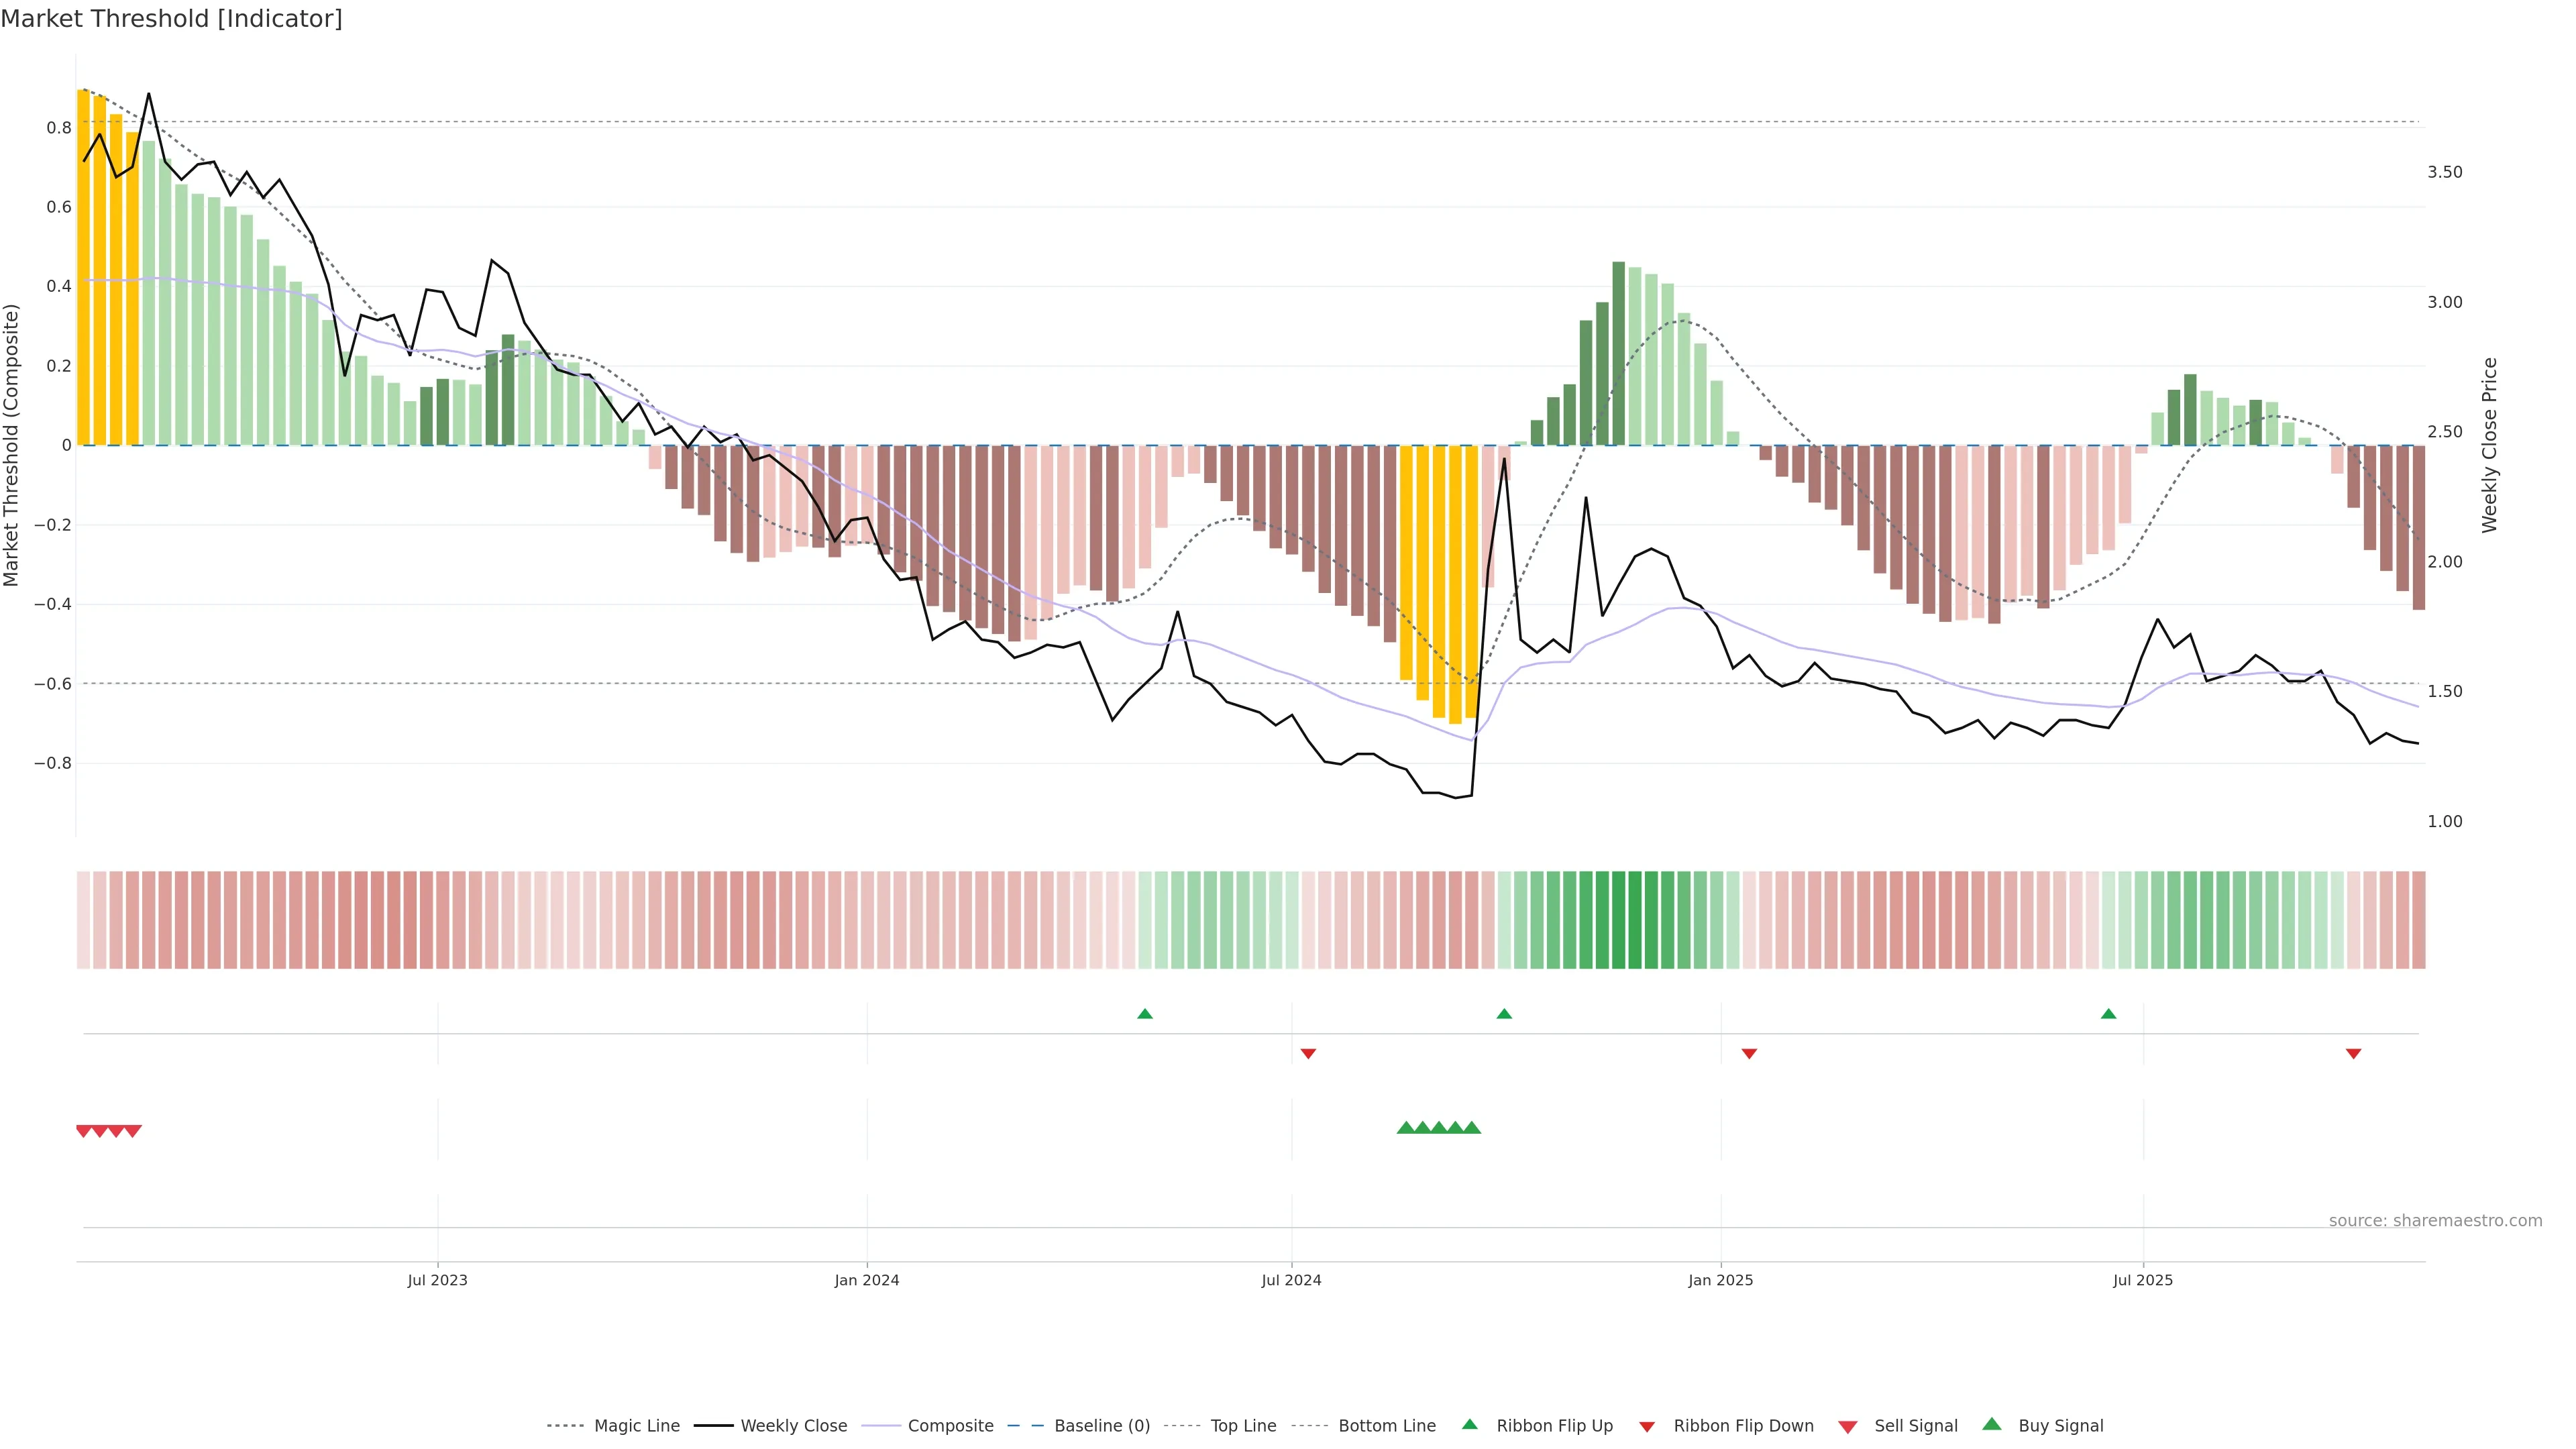Click the Ribbon Flip Up legend triangle
2576x1449 pixels.
[x=1469, y=1424]
